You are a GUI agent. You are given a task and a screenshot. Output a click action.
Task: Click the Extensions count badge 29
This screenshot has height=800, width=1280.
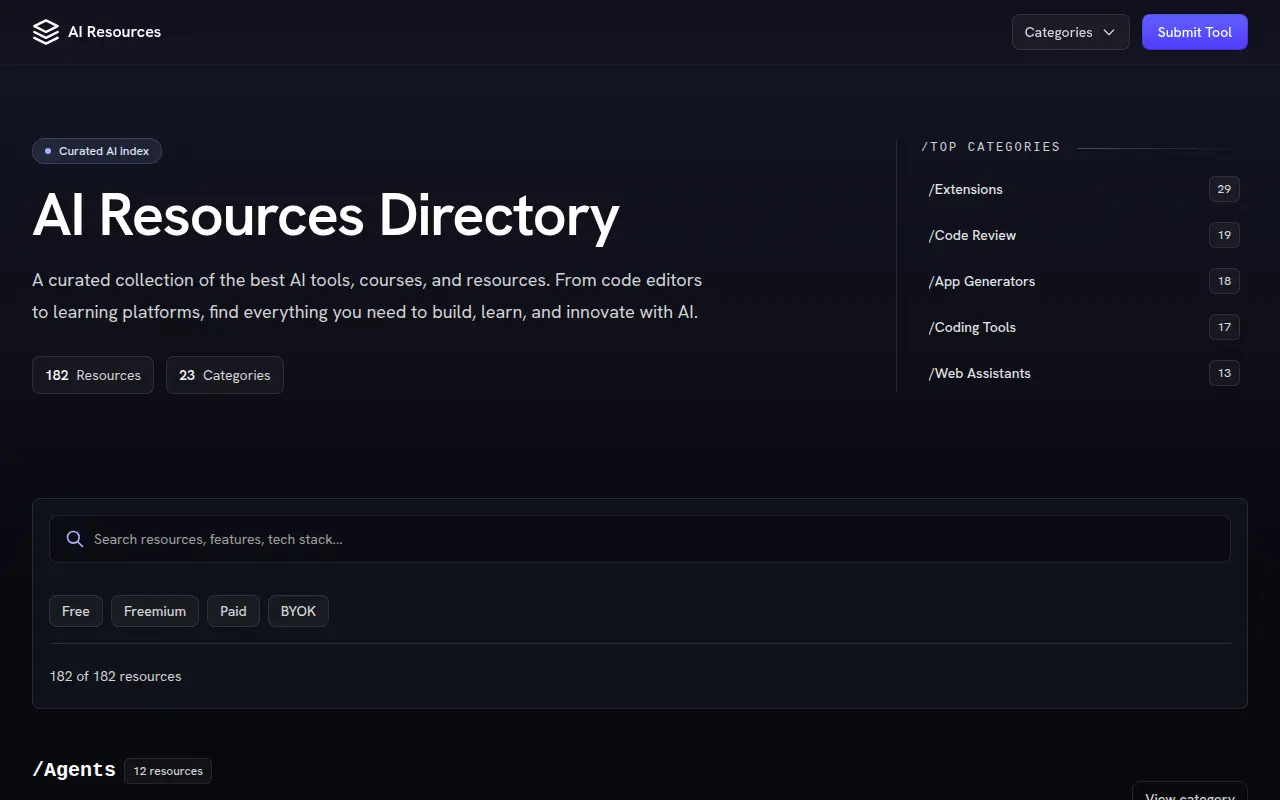1224,189
